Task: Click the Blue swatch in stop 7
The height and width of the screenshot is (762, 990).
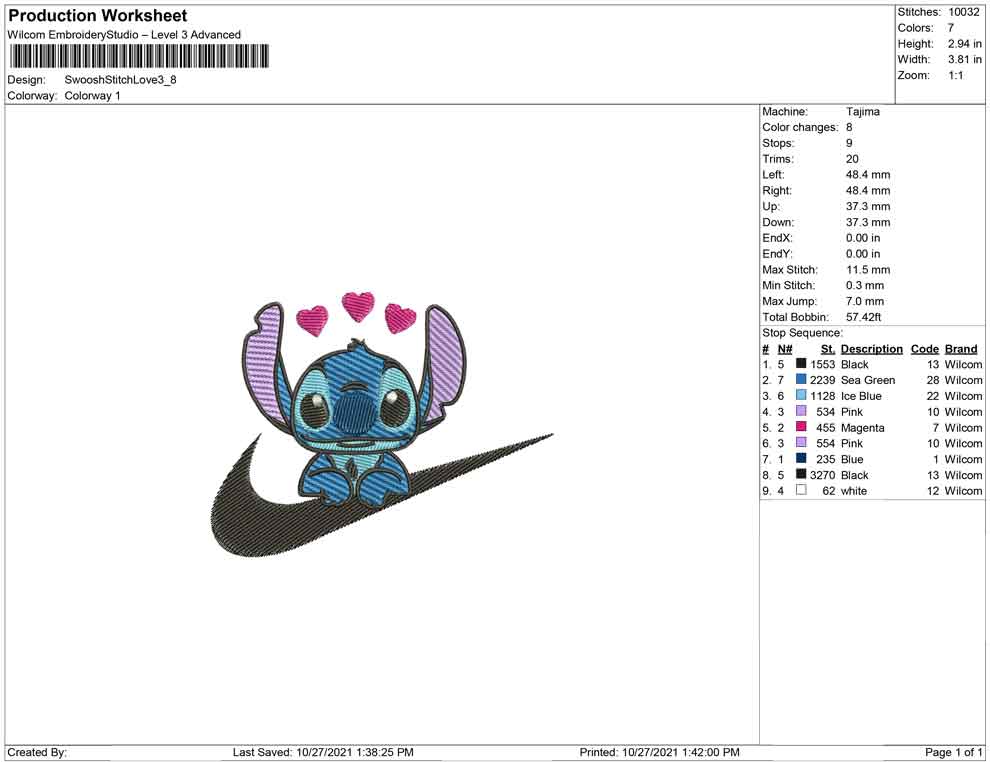Action: [801, 458]
